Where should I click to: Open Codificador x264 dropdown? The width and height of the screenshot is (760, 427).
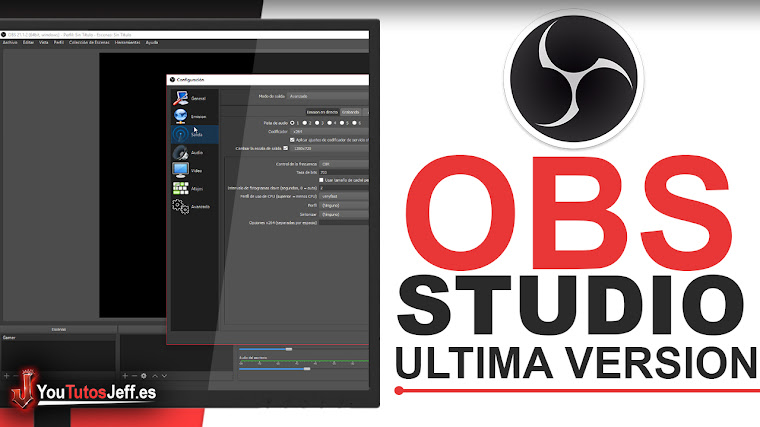point(330,131)
